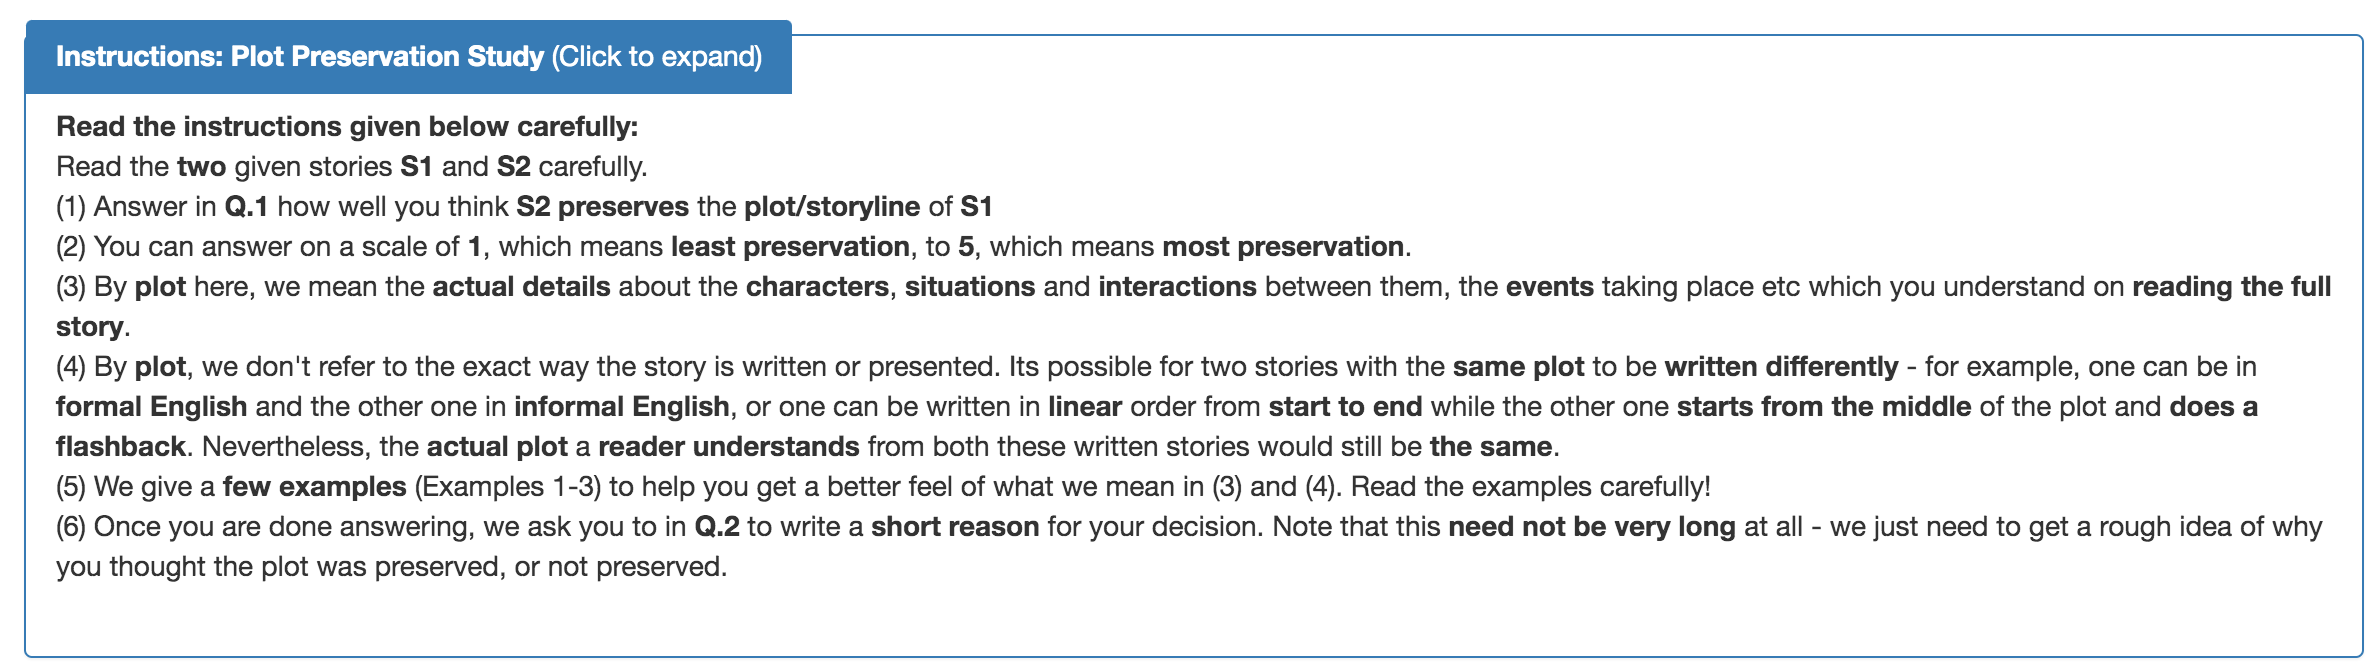The image size is (2374, 668).
Task: Click the bold word "characters" in instruction 3
Action: (817, 287)
